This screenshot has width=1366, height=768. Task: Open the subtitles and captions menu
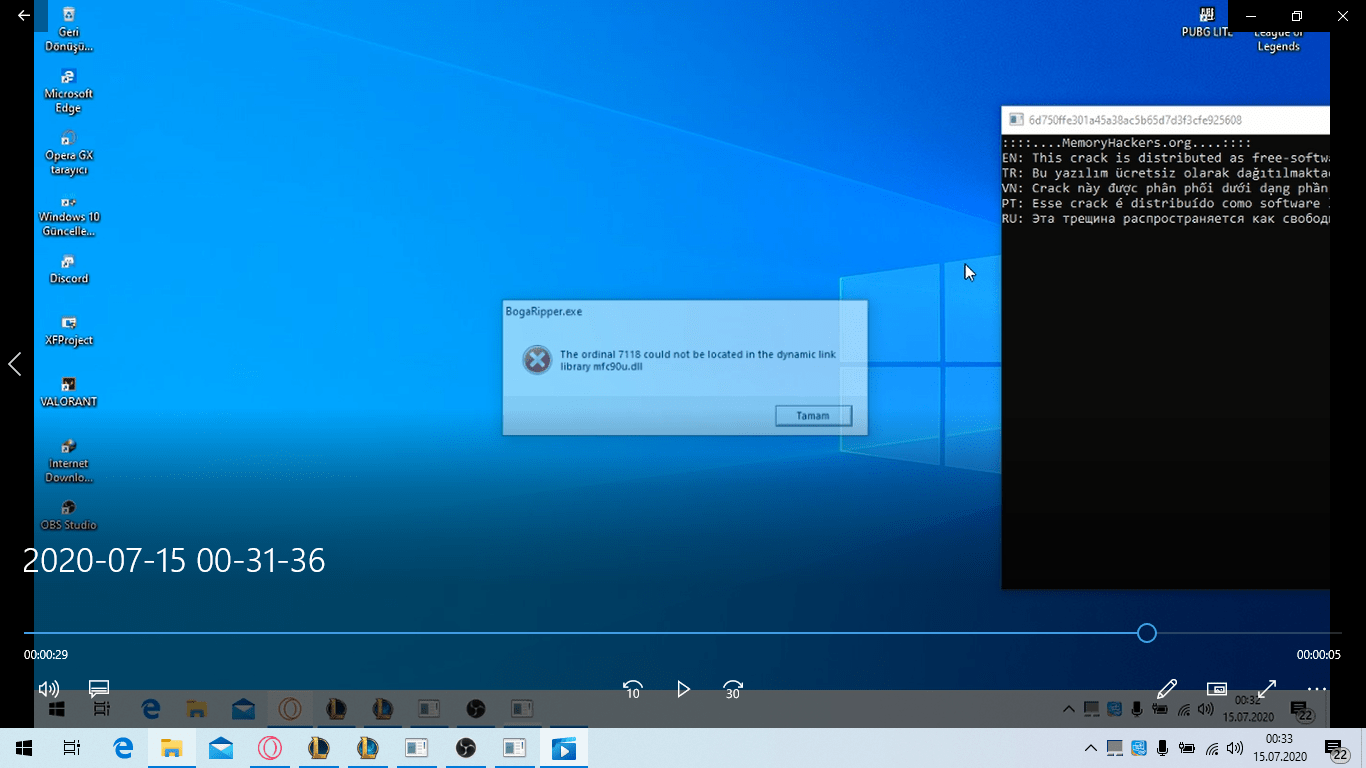point(98,689)
